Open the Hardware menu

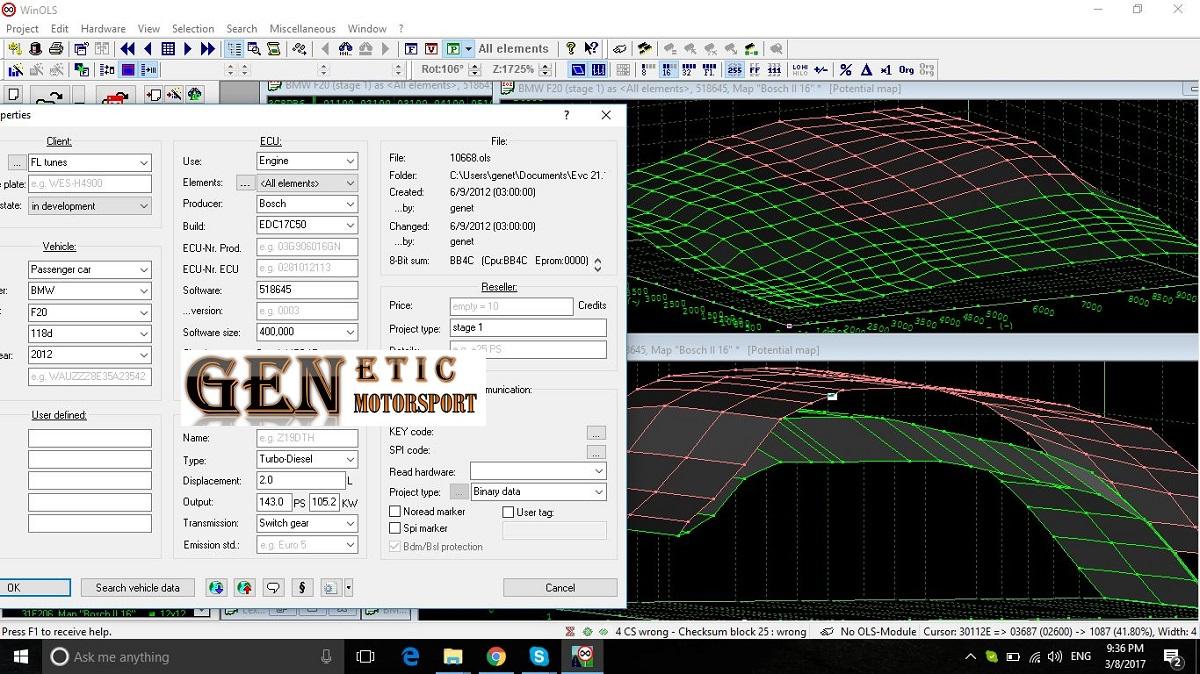103,29
